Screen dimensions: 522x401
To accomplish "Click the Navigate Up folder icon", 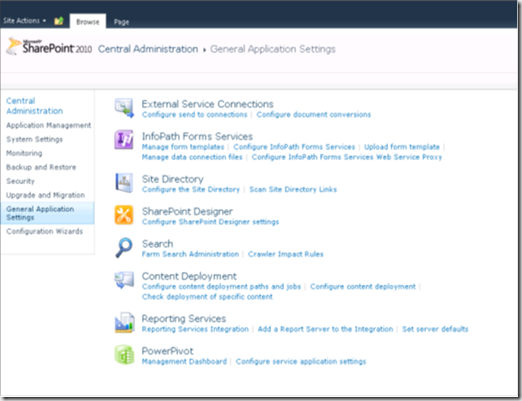I will coord(59,21).
